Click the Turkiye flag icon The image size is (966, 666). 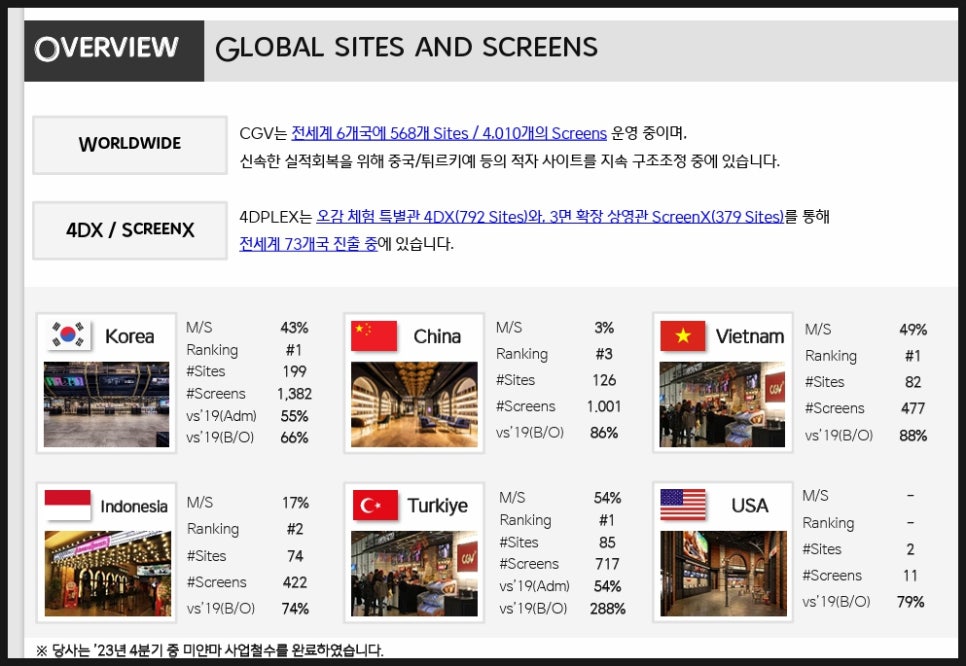tap(375, 505)
